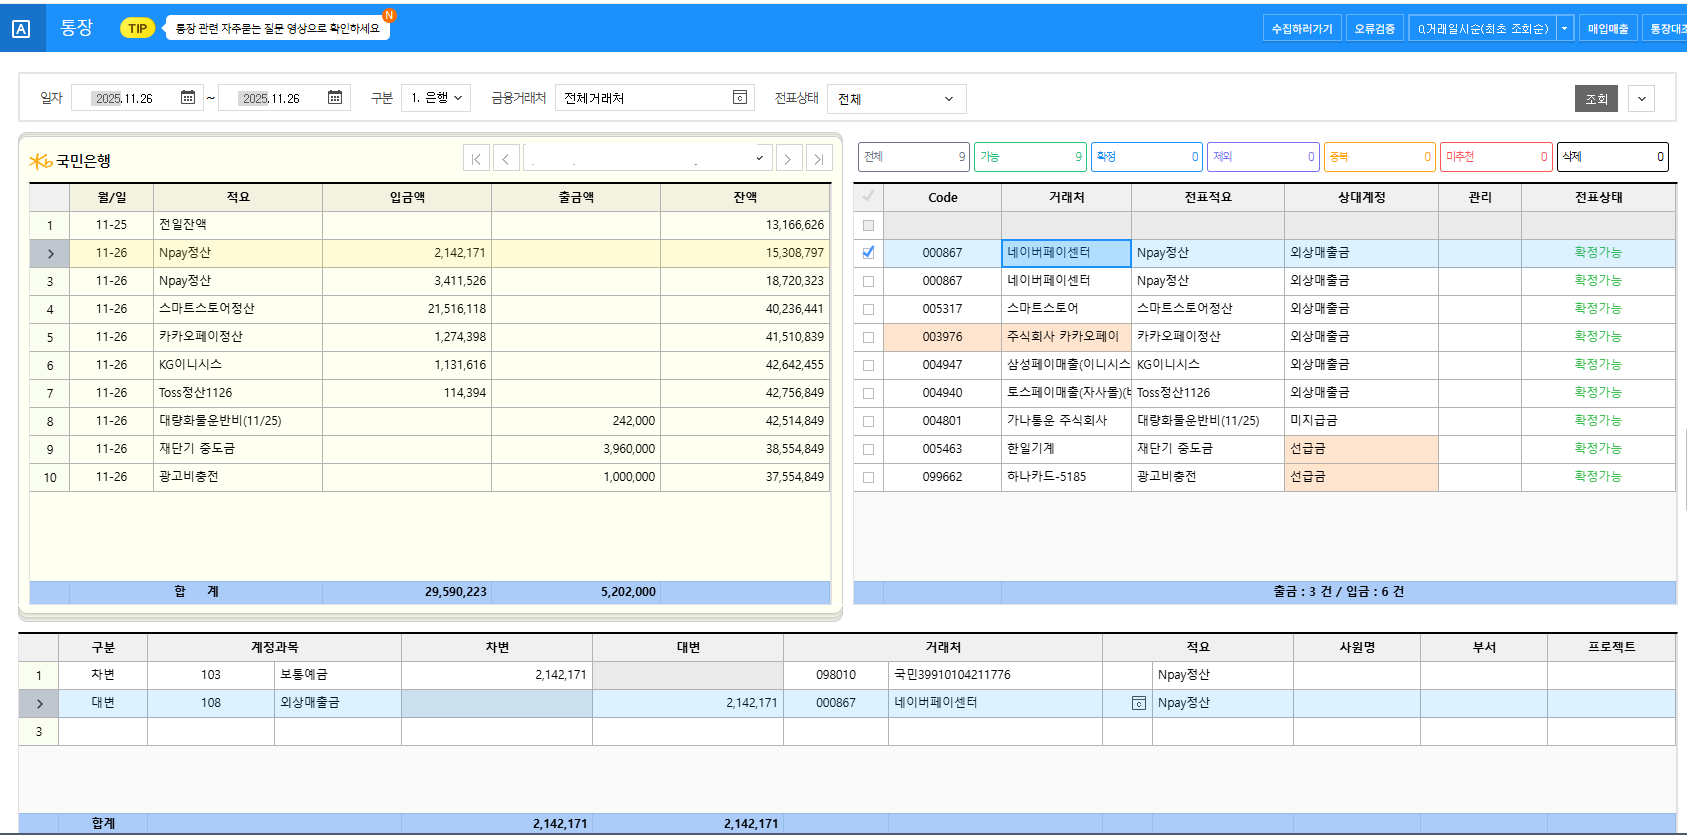Click the 카카오페이정산 transaction row
The width and height of the screenshot is (1687, 835).
tap(430, 337)
